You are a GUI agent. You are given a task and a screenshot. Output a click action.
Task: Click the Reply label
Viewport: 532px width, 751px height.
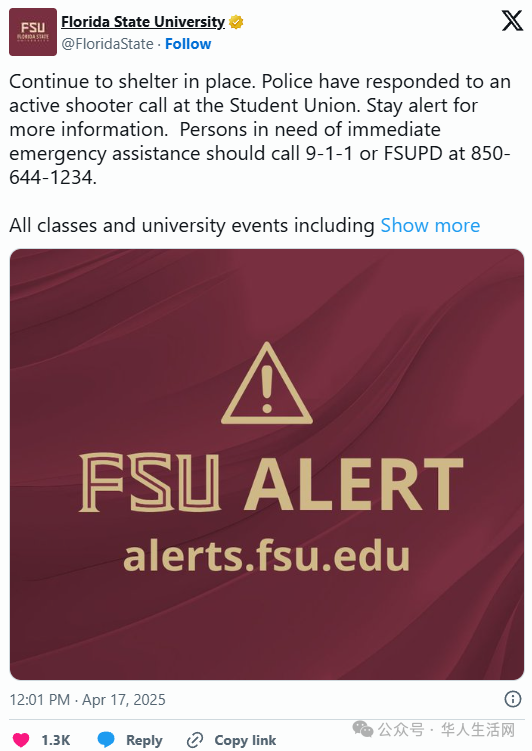(x=144, y=740)
